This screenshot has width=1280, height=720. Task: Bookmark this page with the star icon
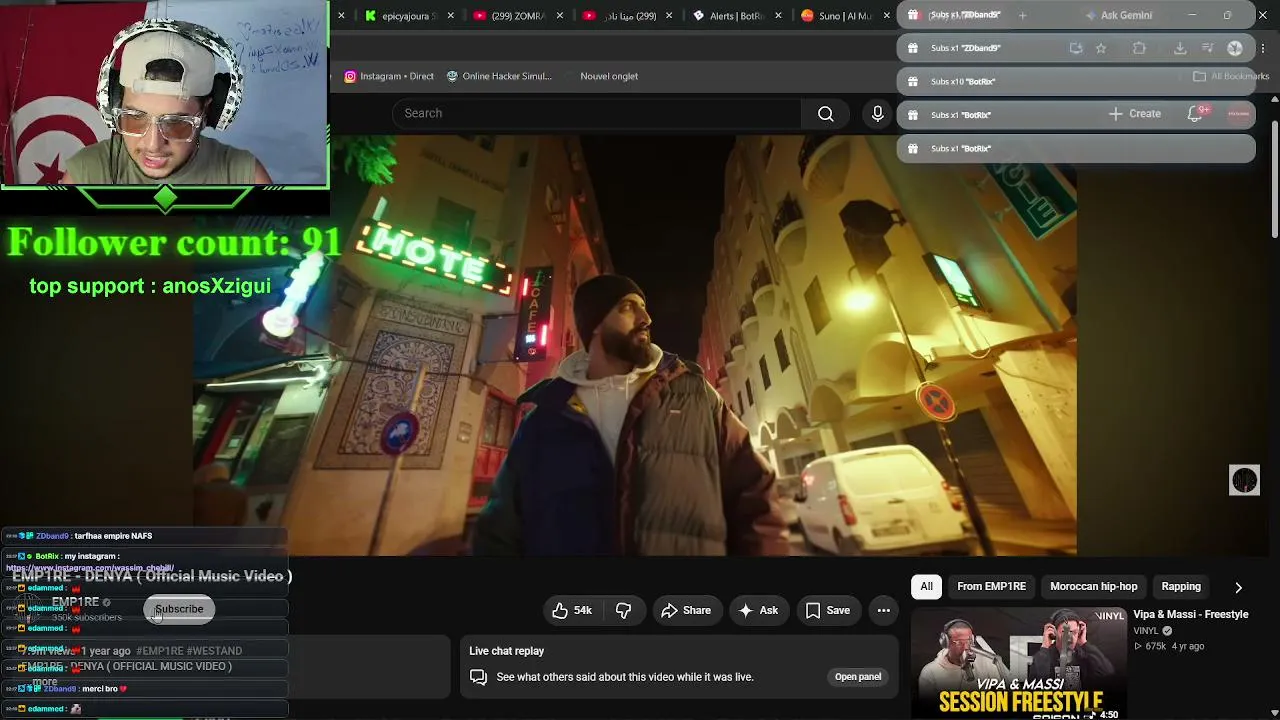coord(1101,48)
